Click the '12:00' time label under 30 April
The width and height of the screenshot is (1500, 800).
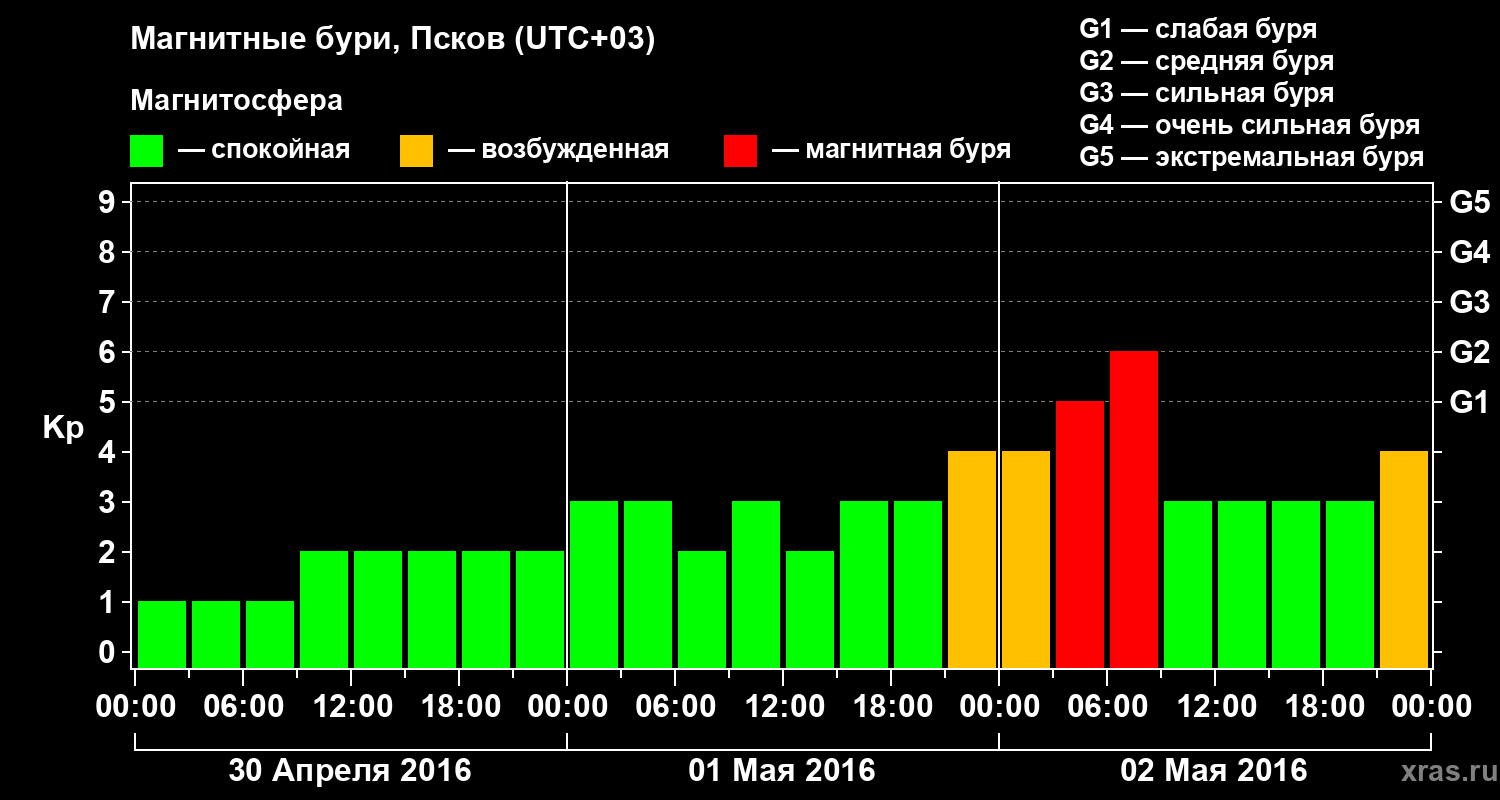click(x=351, y=707)
